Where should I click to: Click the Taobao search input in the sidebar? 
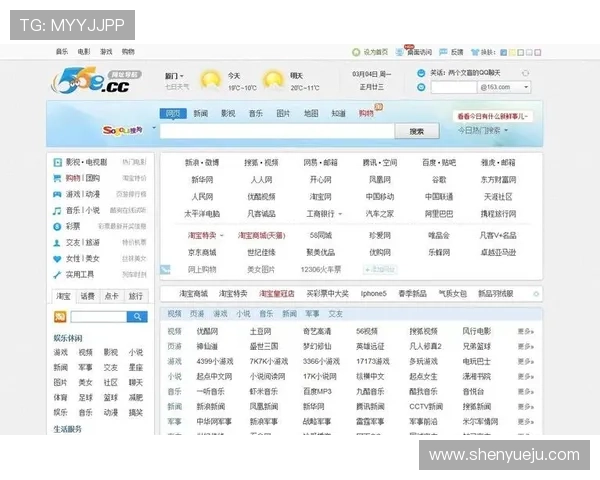99,317
